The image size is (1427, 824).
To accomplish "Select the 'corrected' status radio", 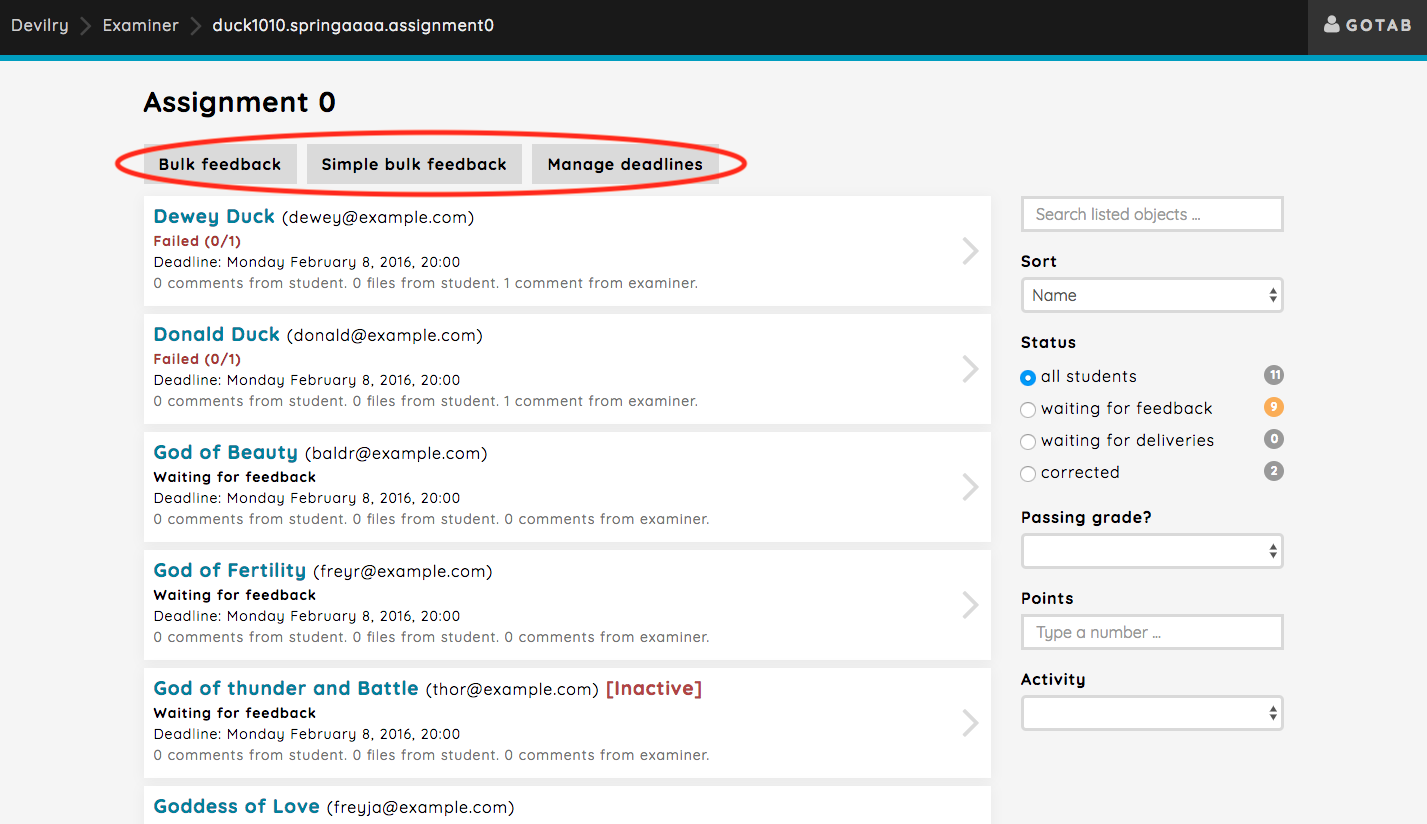I will tap(1028, 474).
